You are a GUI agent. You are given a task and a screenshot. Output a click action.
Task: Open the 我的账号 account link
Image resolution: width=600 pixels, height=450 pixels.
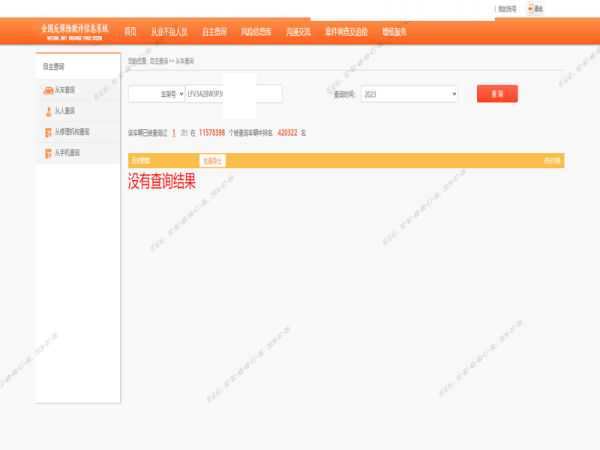(507, 9)
